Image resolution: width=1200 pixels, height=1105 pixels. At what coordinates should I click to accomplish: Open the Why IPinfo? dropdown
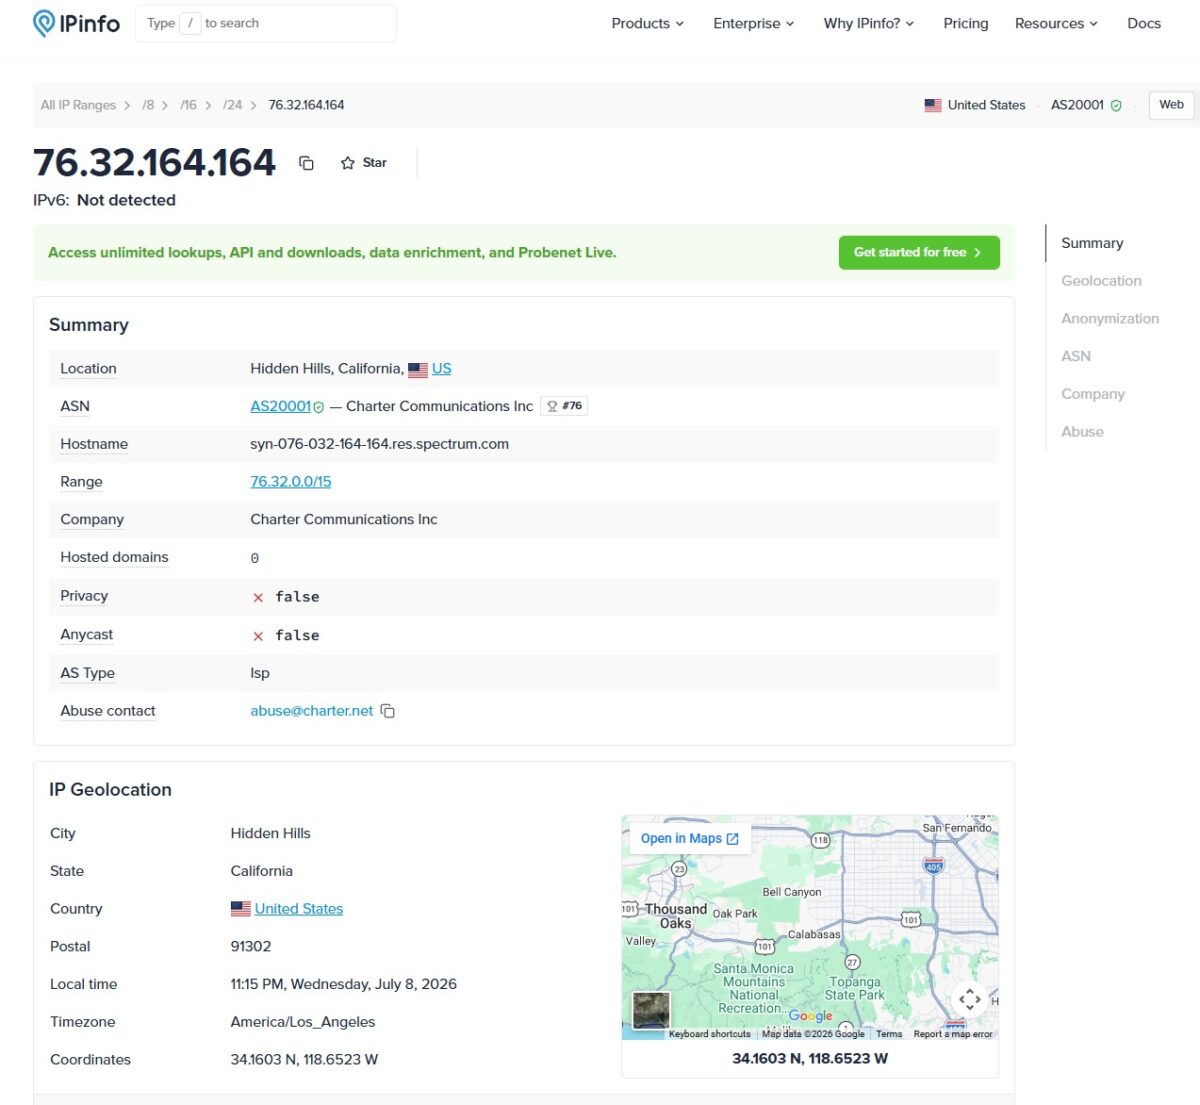click(868, 23)
